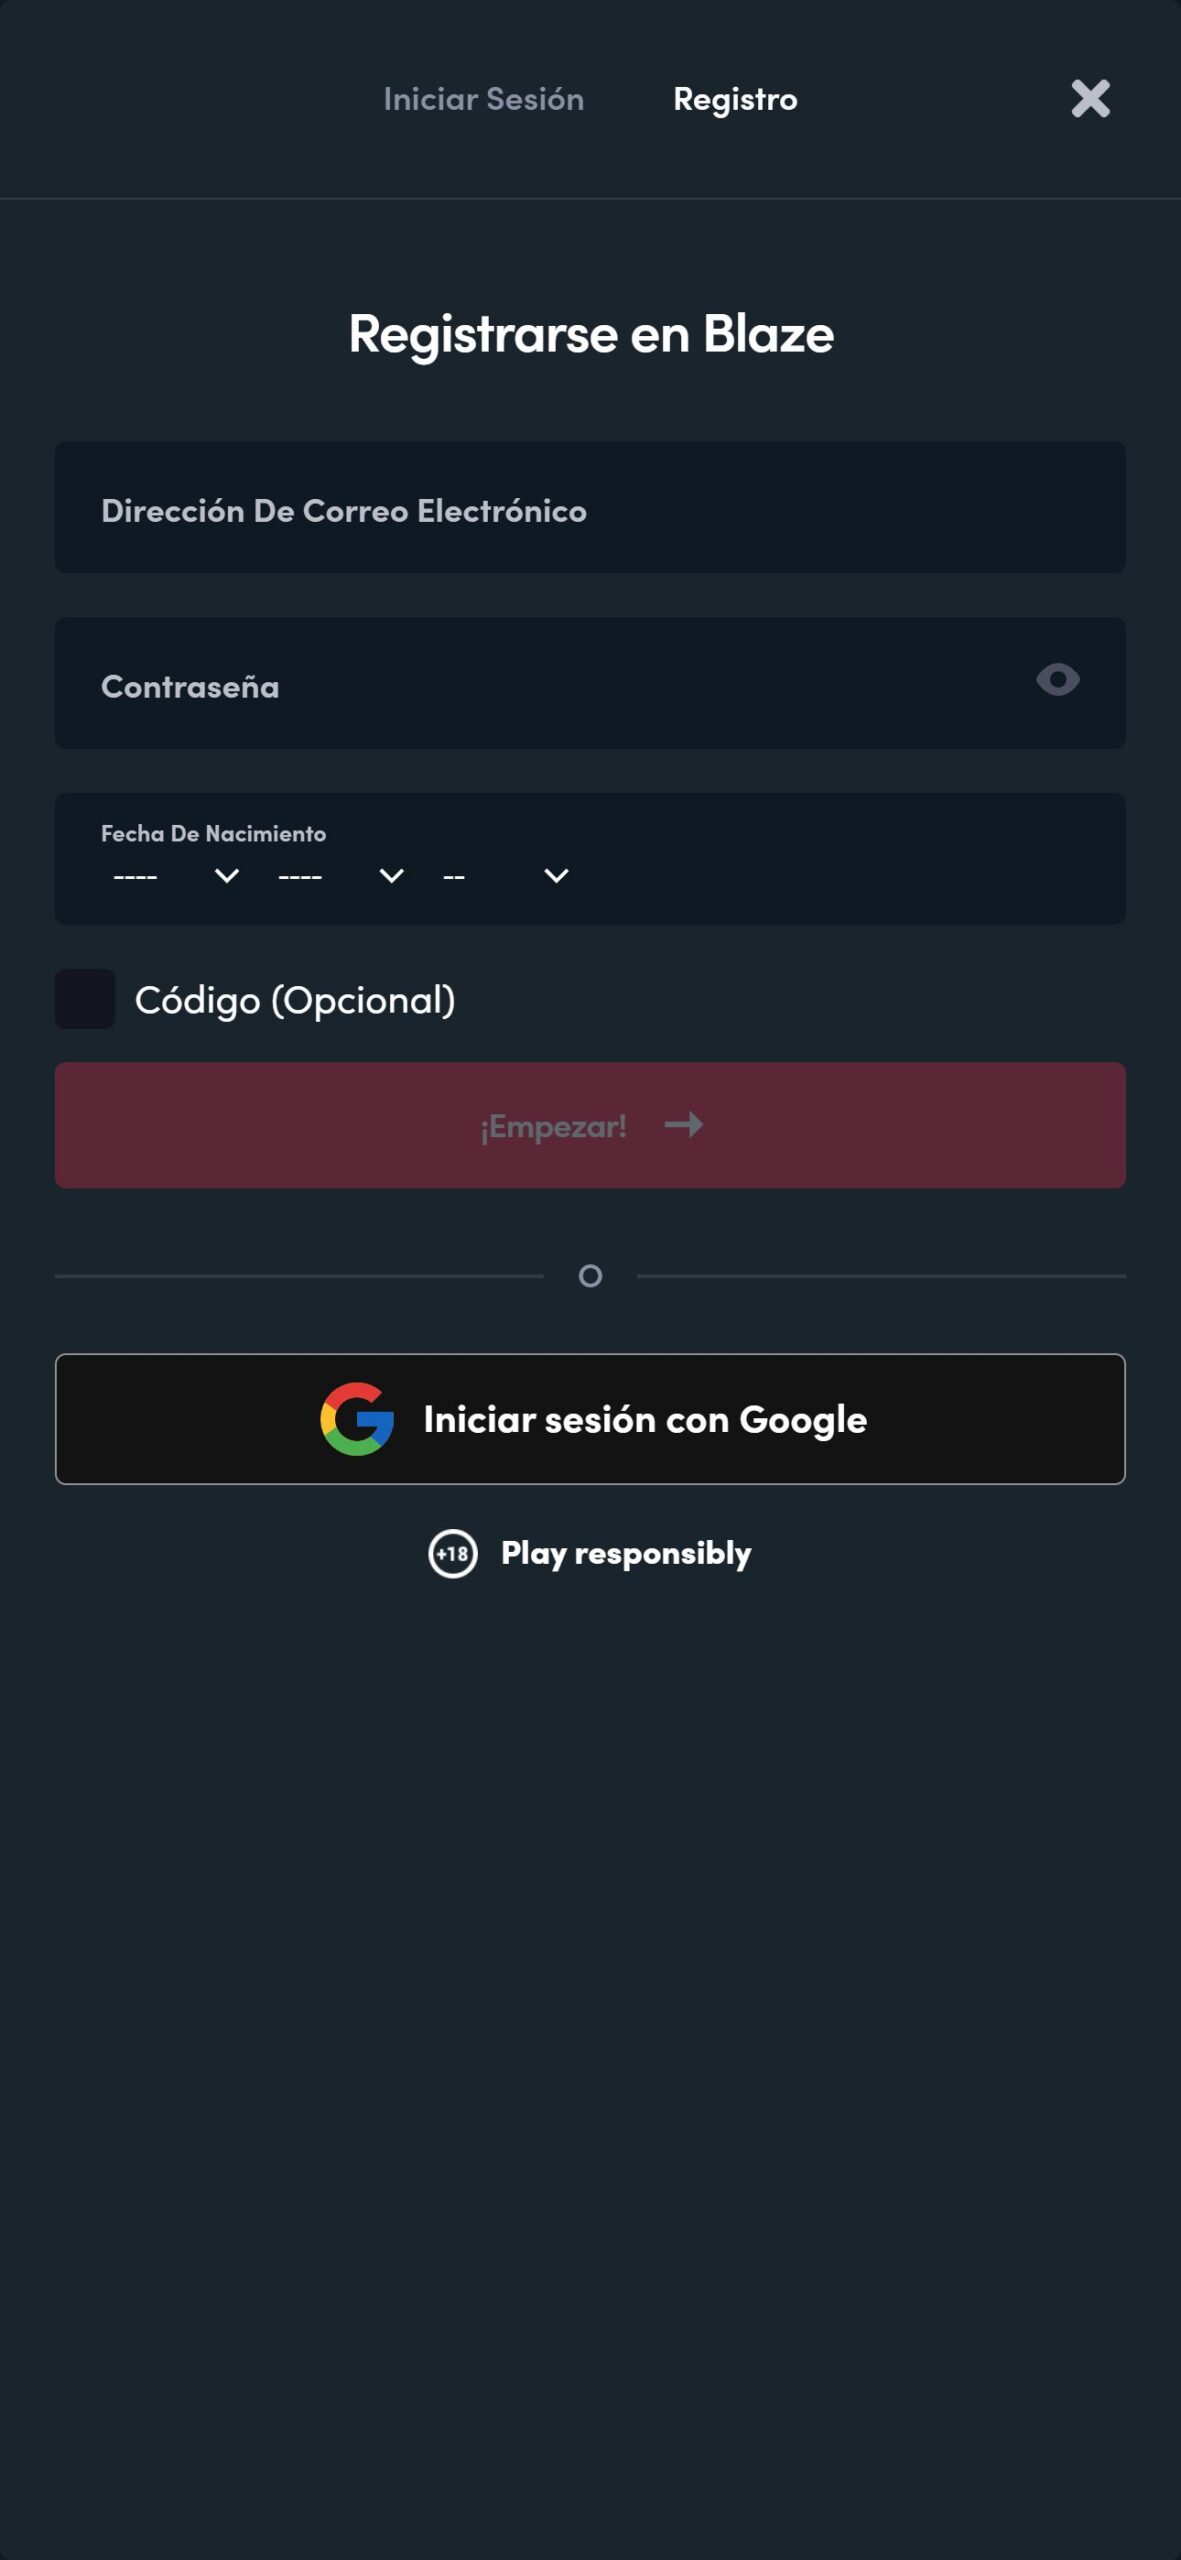Click the Google G logo

click(x=357, y=1419)
